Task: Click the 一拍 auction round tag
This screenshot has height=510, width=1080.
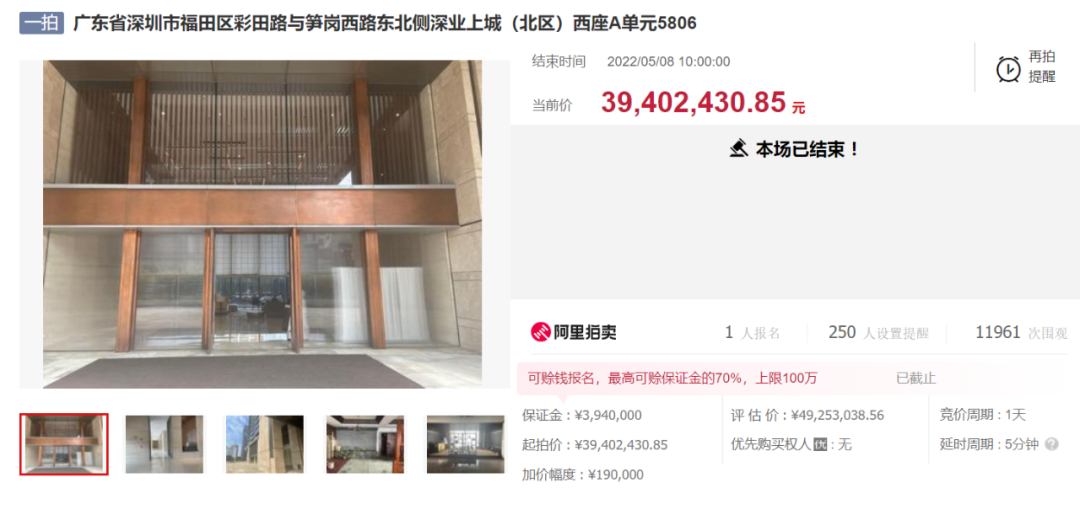Action: tap(41, 24)
